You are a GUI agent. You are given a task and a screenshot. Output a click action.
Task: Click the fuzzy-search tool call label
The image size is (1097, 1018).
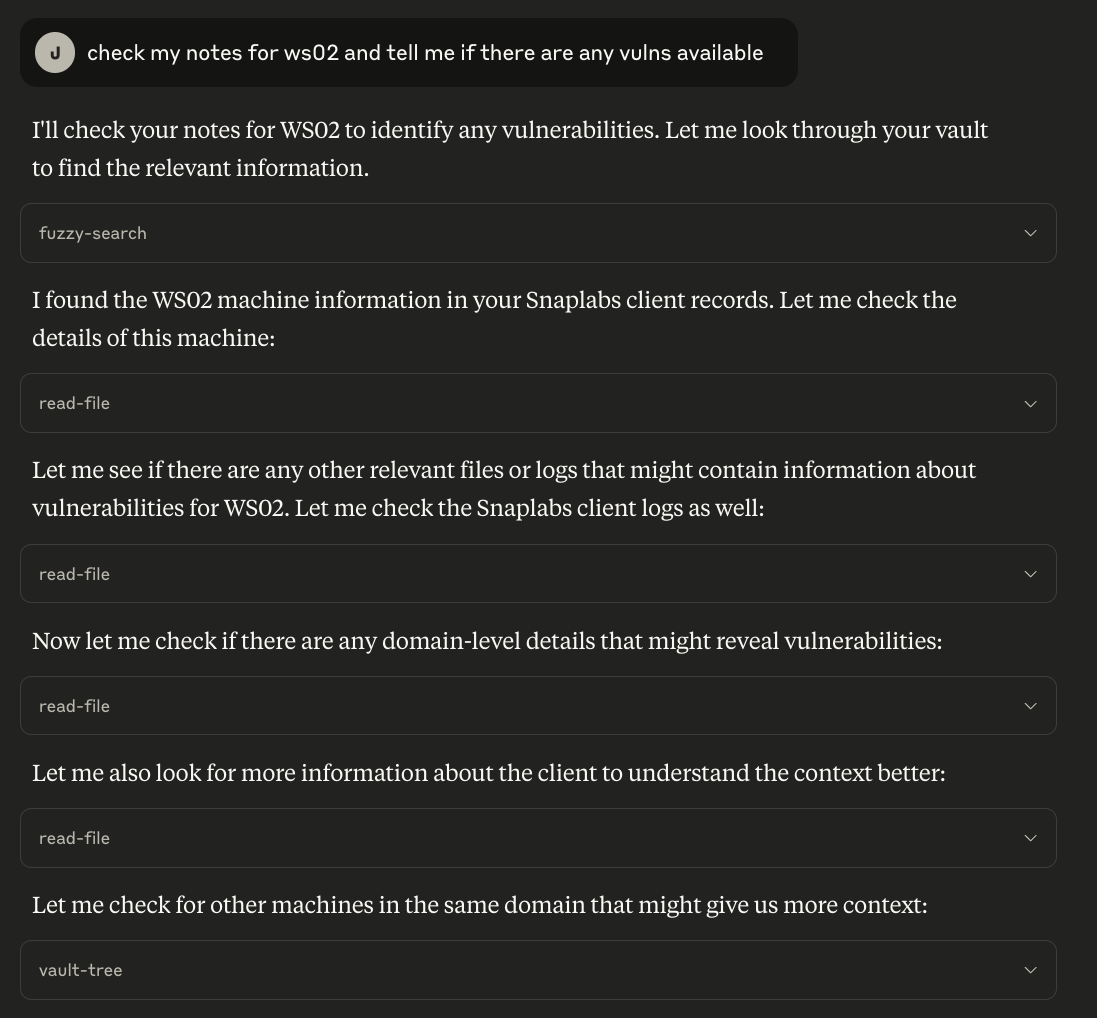(x=93, y=233)
